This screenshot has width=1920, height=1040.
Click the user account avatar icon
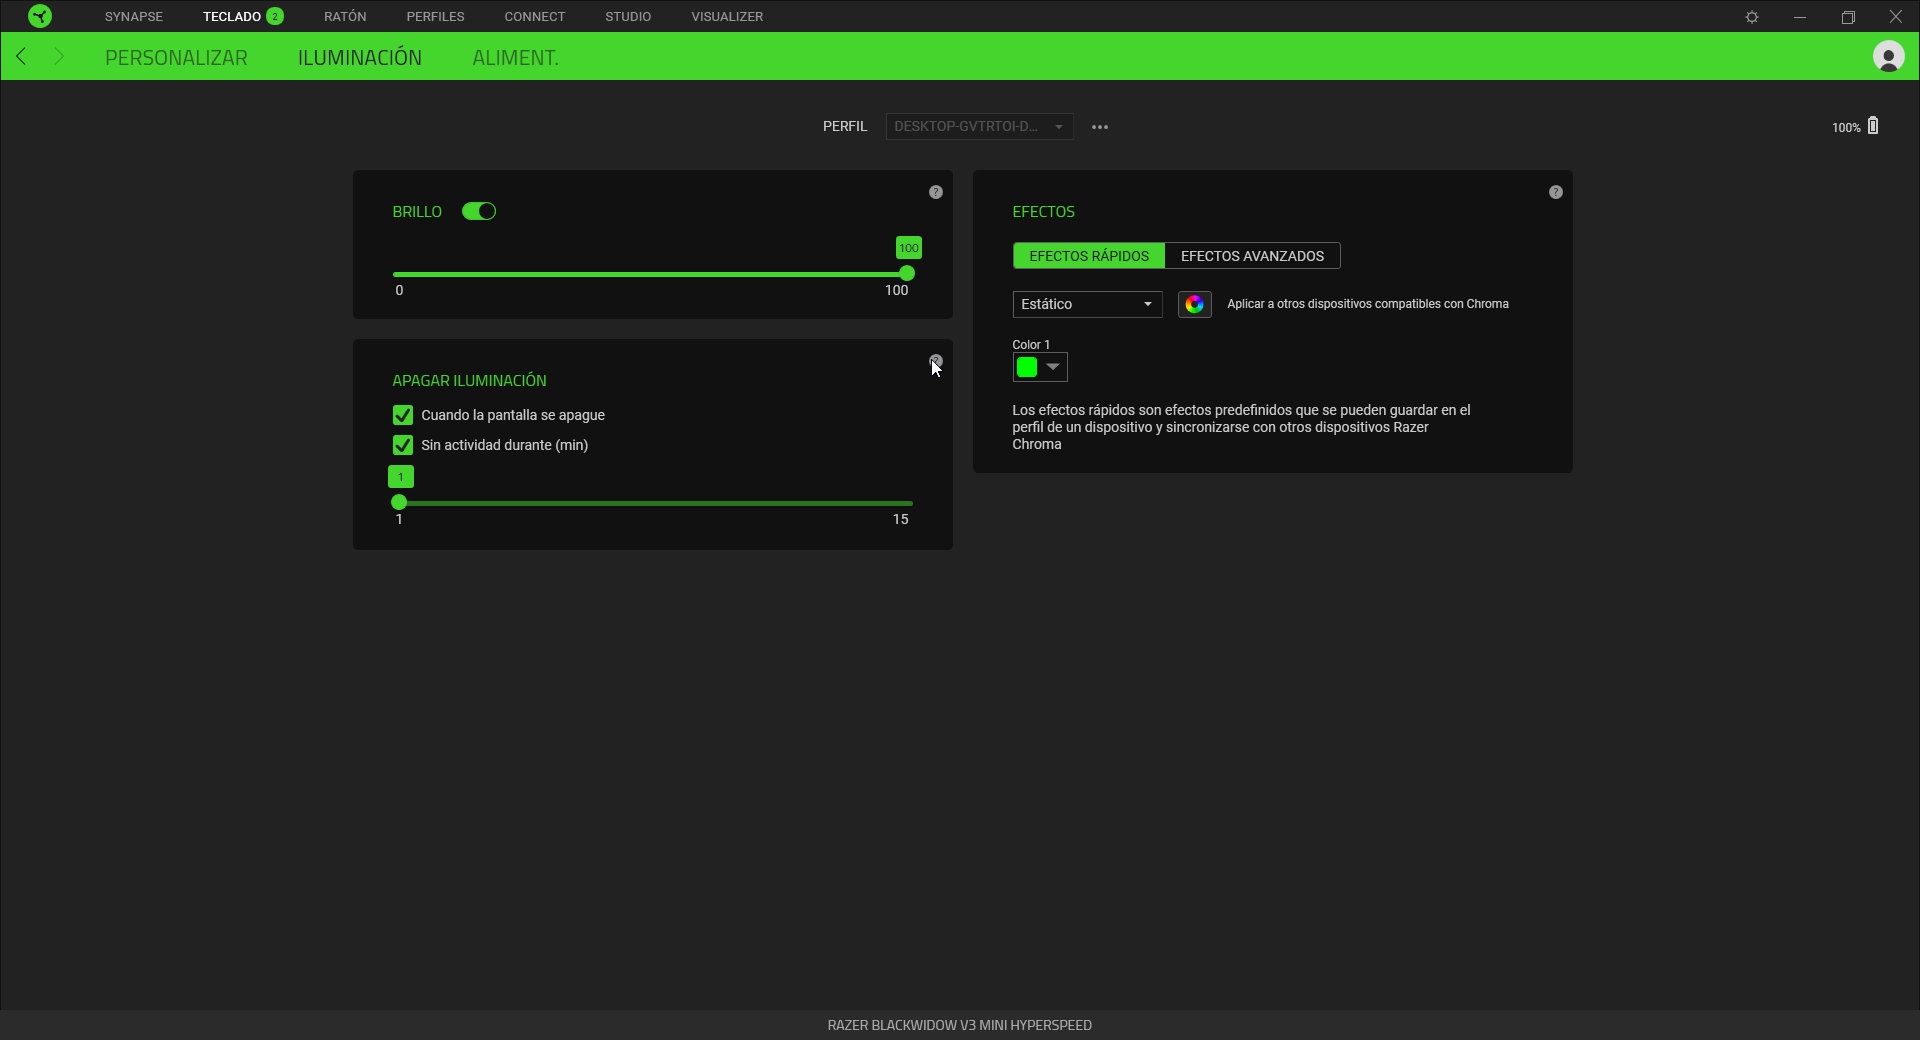(1887, 57)
